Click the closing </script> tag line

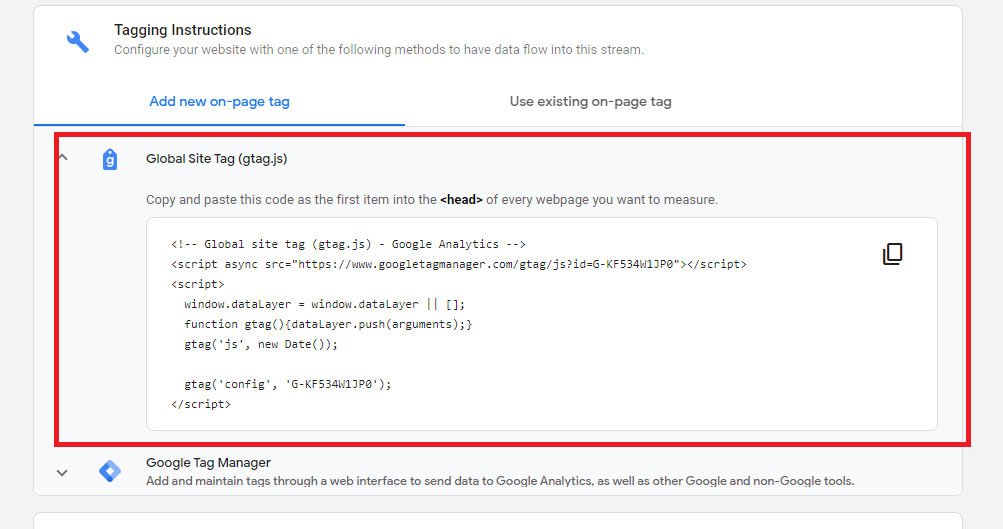point(201,404)
